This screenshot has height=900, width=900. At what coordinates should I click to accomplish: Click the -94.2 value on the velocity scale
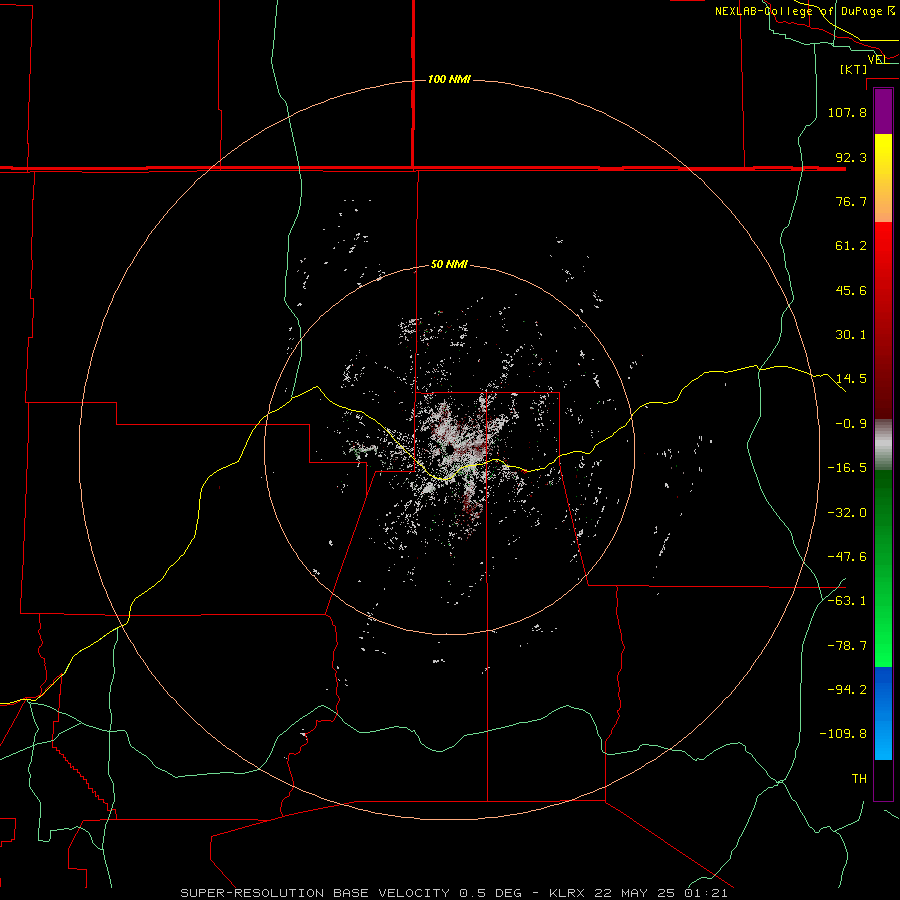(847, 690)
